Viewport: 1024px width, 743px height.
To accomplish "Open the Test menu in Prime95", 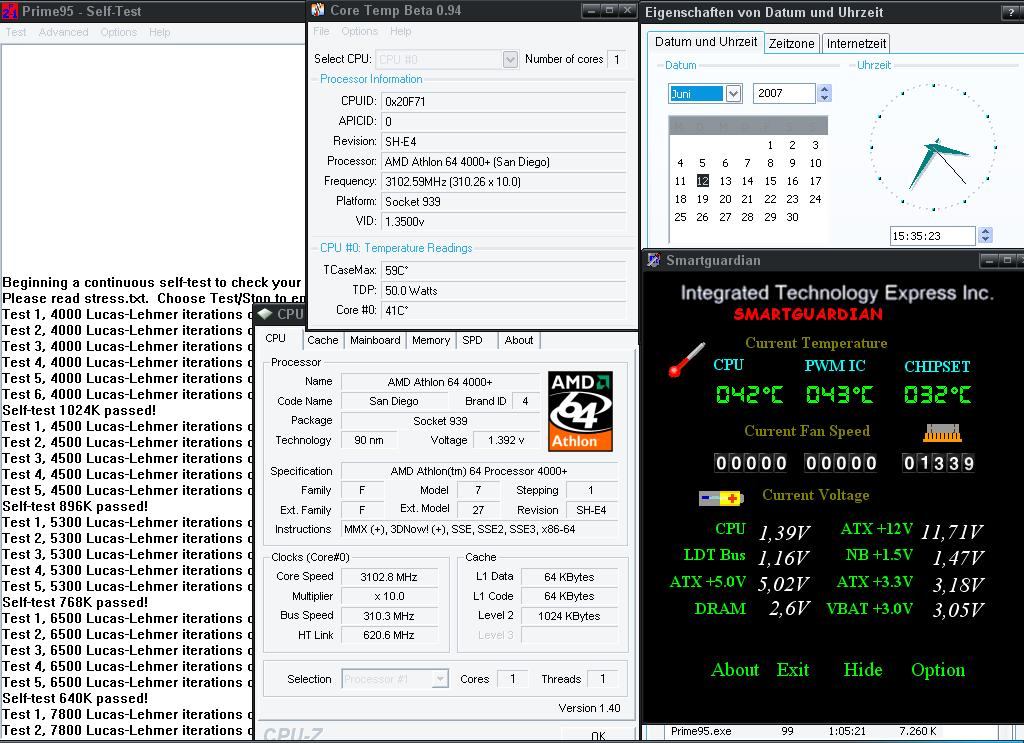I will 16,32.
